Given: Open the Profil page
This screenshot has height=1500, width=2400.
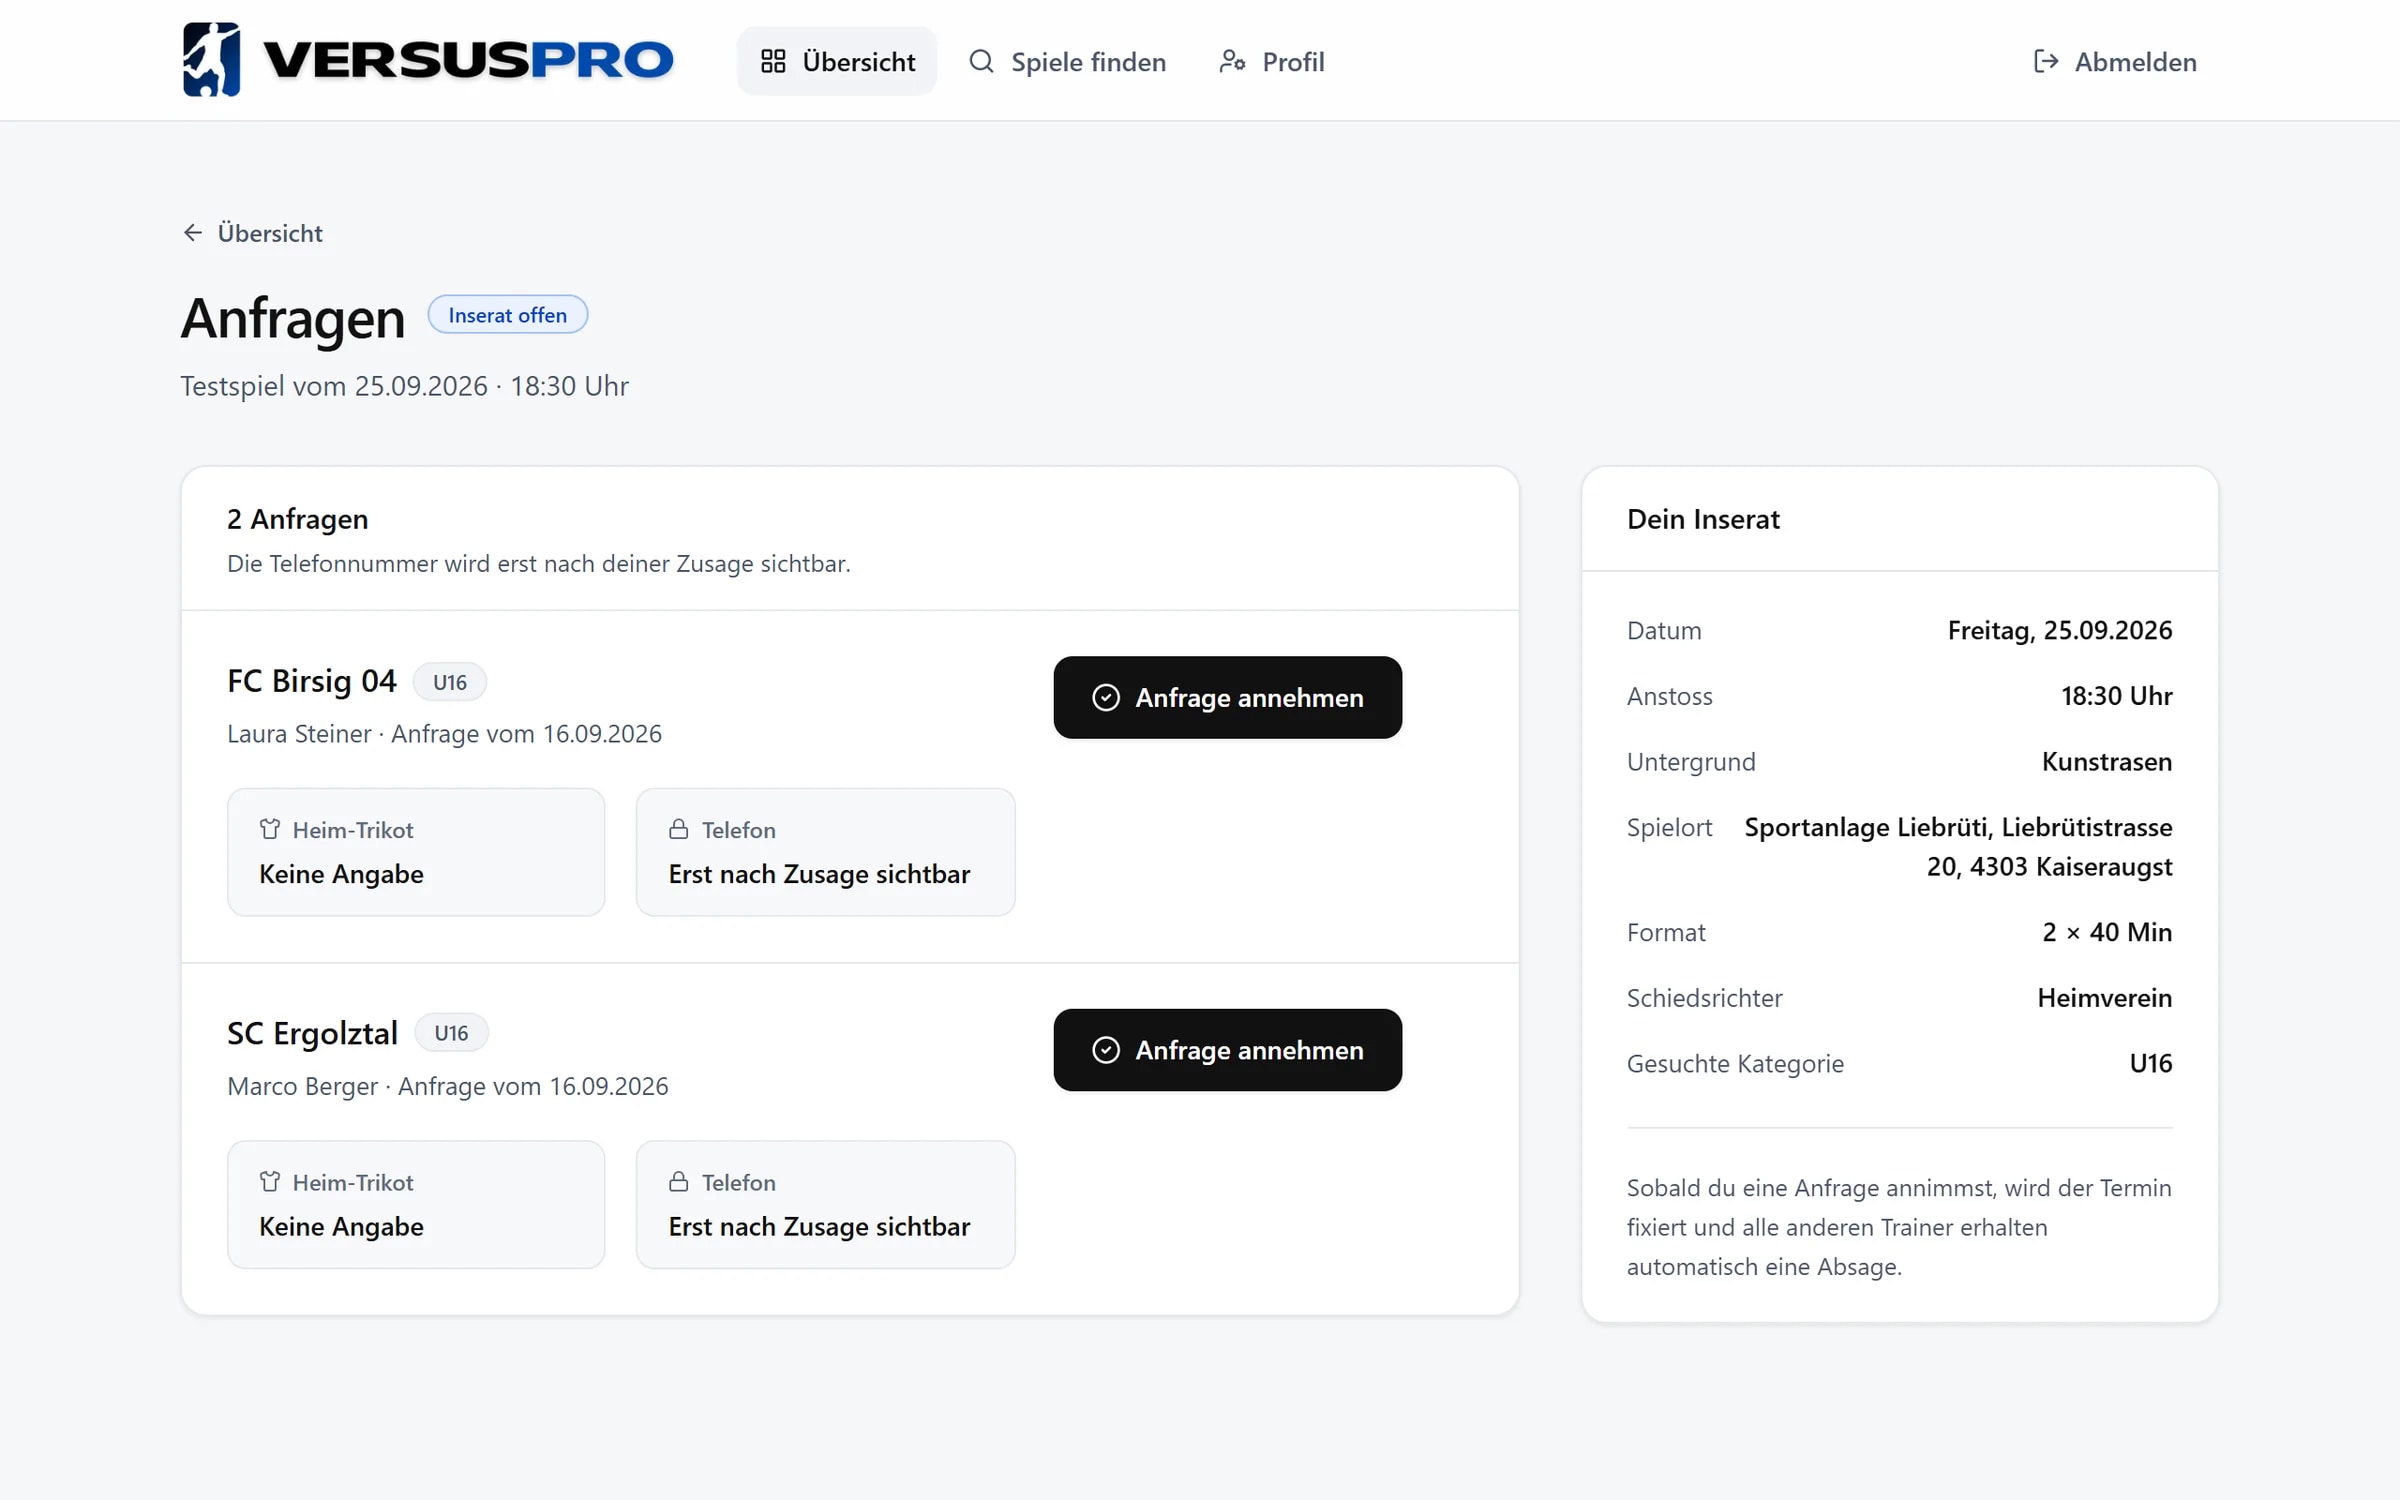Looking at the screenshot, I should coord(1271,61).
